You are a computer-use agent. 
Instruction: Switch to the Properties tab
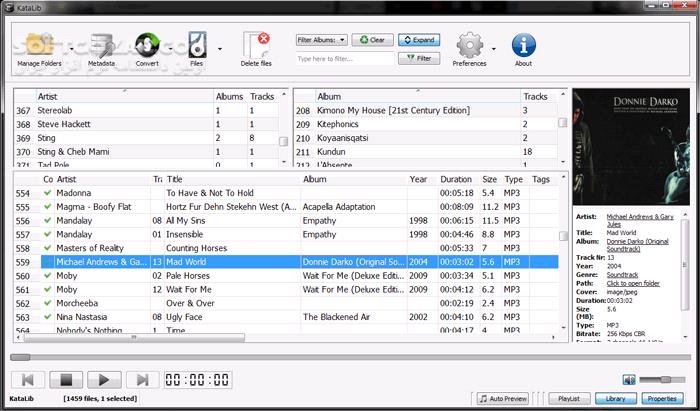662,399
